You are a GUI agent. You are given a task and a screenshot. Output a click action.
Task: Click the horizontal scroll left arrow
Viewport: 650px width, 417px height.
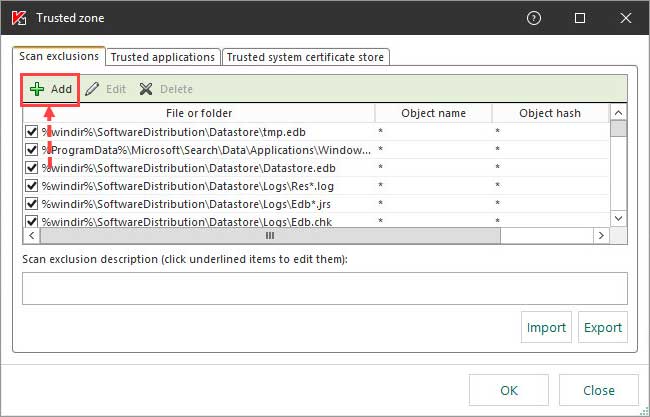(x=32, y=235)
